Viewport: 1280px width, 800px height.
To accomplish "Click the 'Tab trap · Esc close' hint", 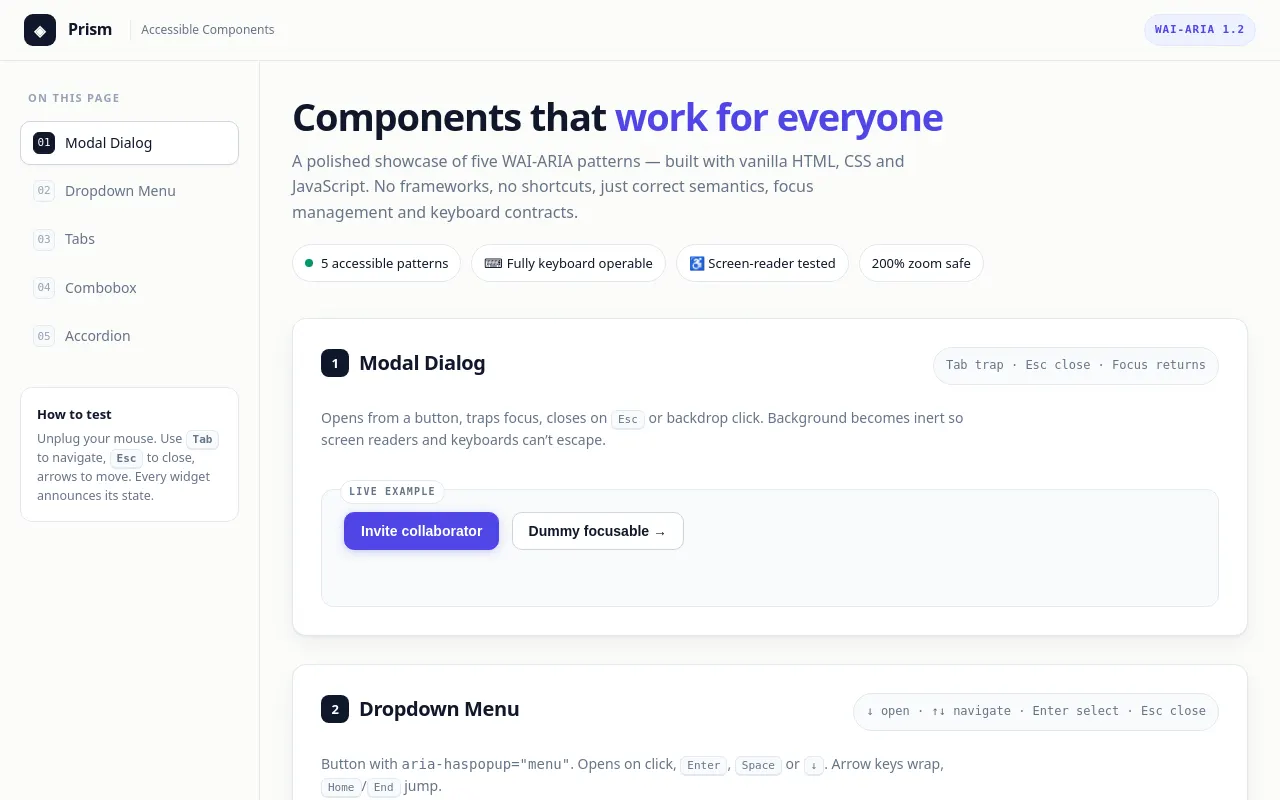I will point(1076,365).
